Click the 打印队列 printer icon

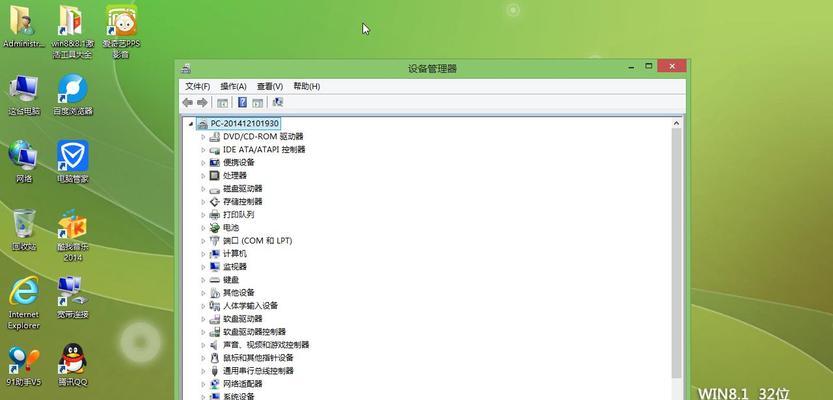[215, 215]
